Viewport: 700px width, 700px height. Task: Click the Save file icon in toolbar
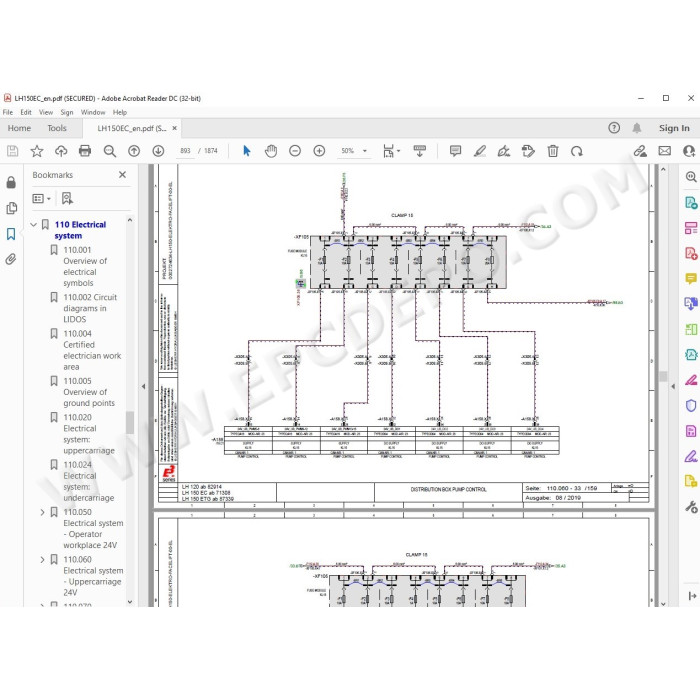(x=12, y=151)
